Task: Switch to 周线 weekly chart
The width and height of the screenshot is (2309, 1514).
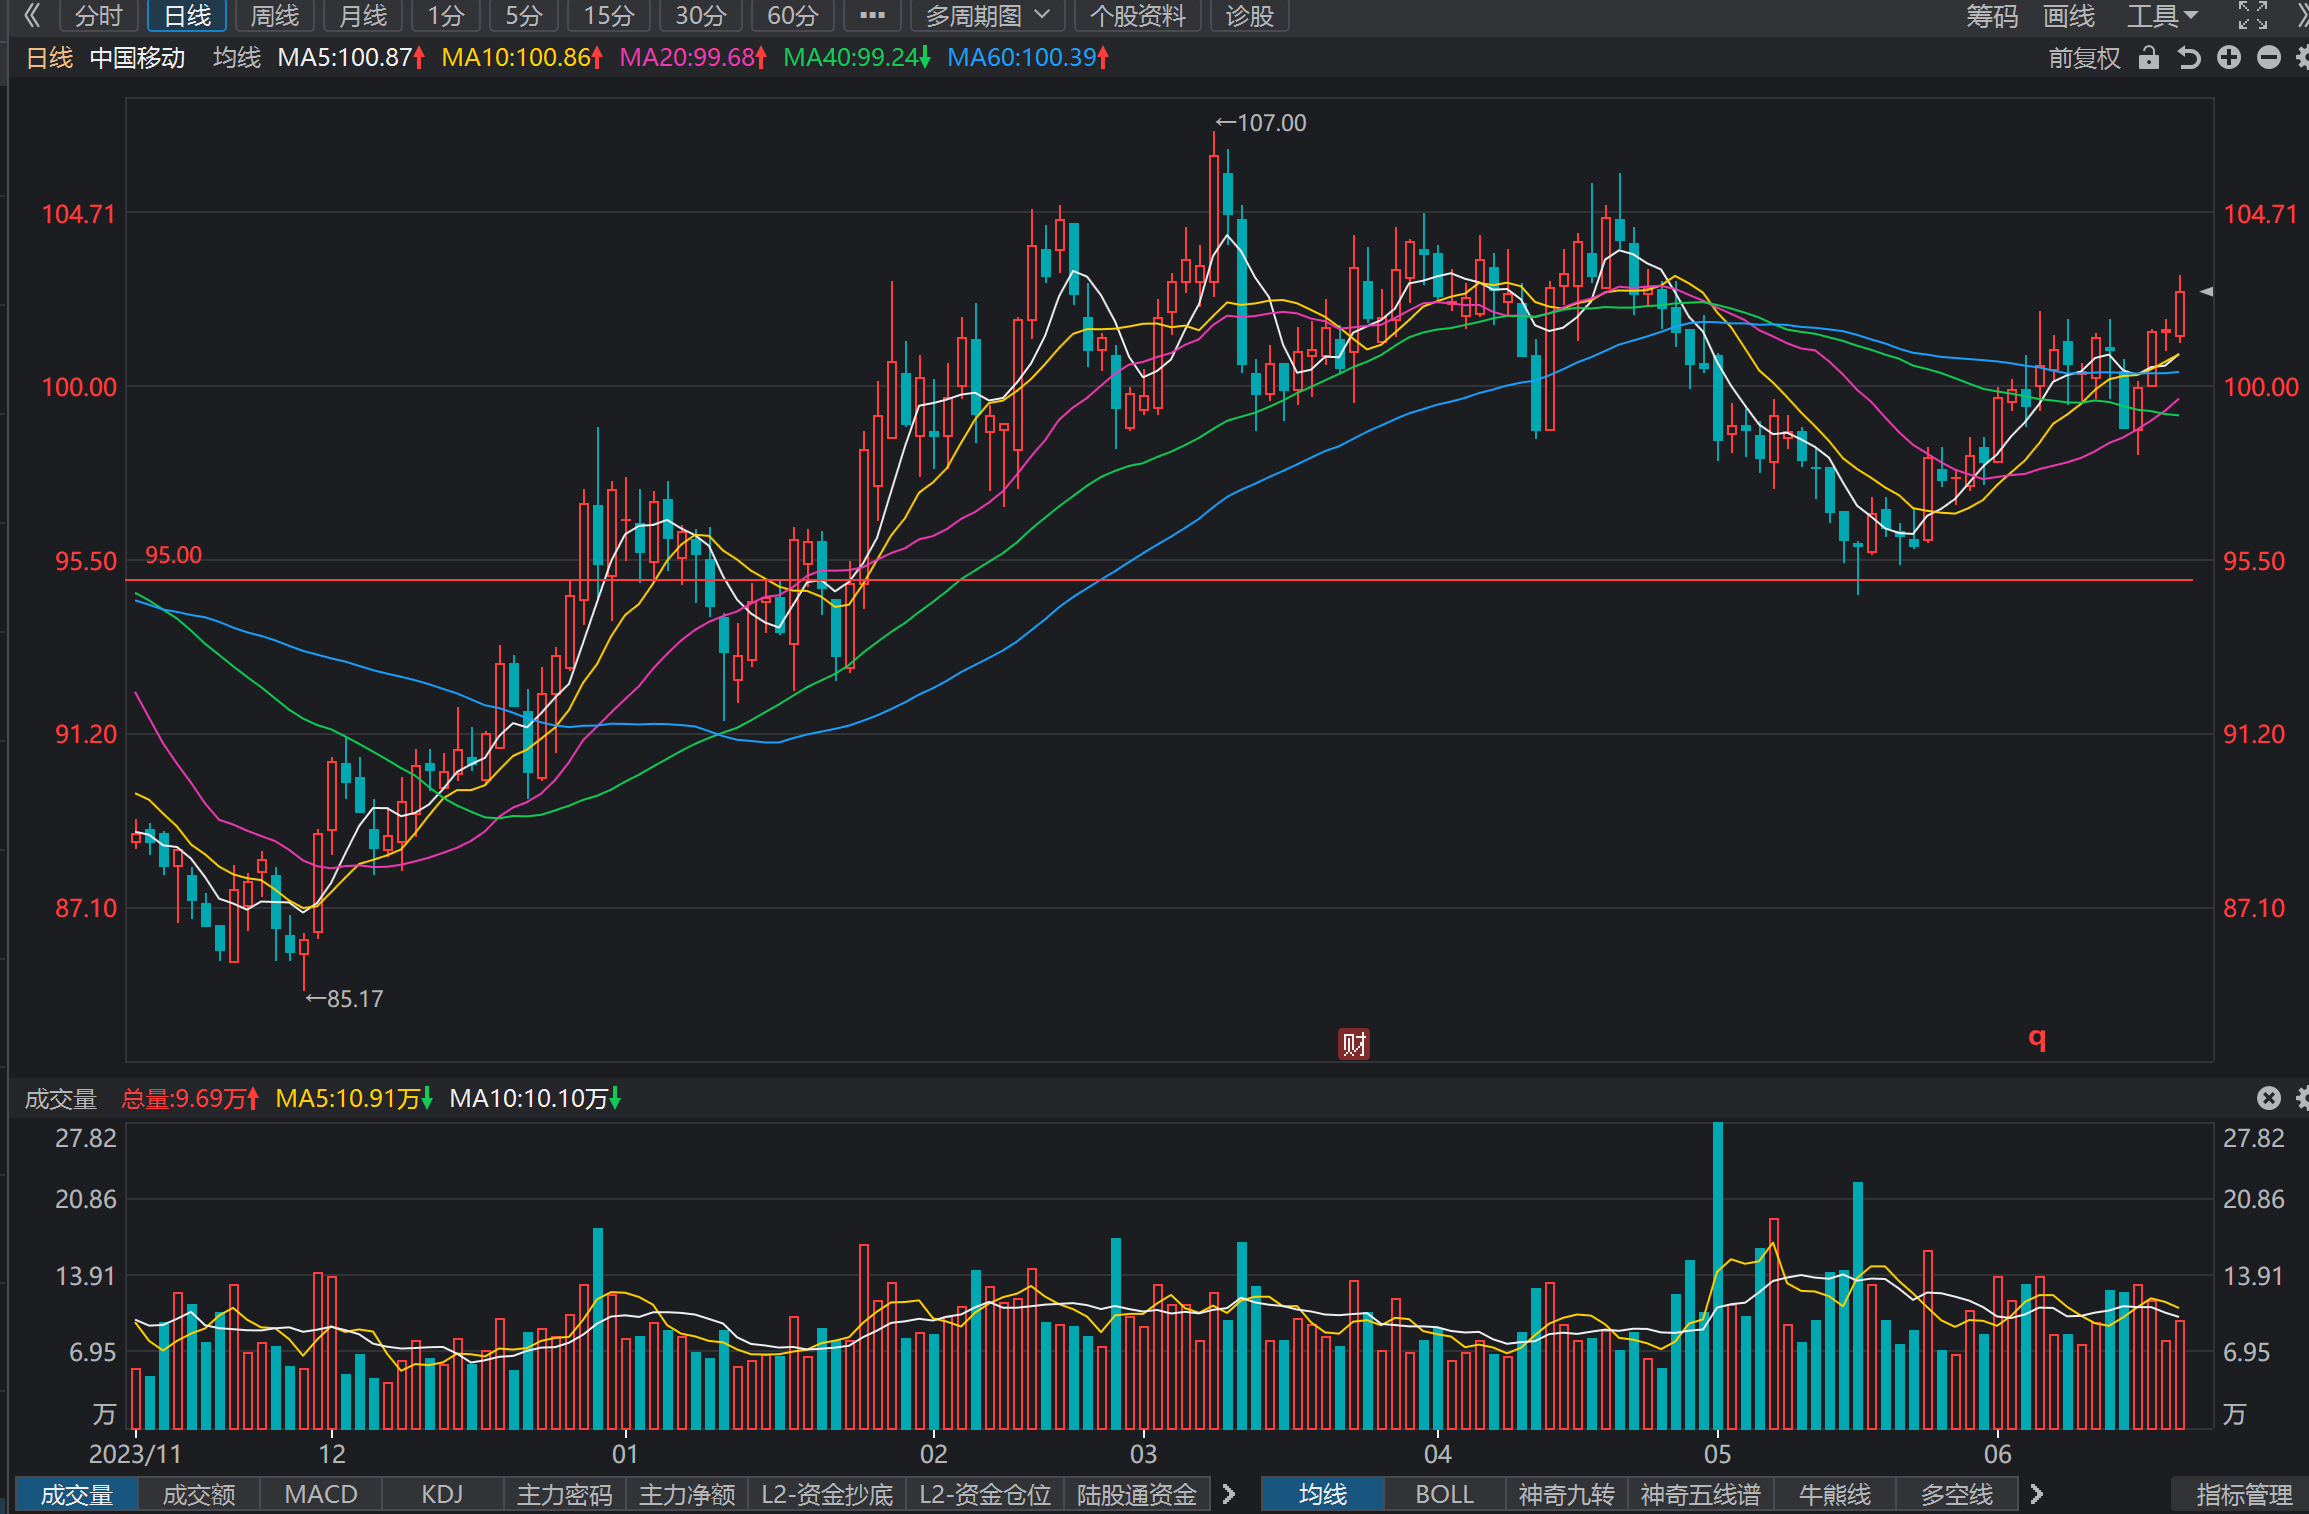Action: pyautogui.click(x=275, y=16)
